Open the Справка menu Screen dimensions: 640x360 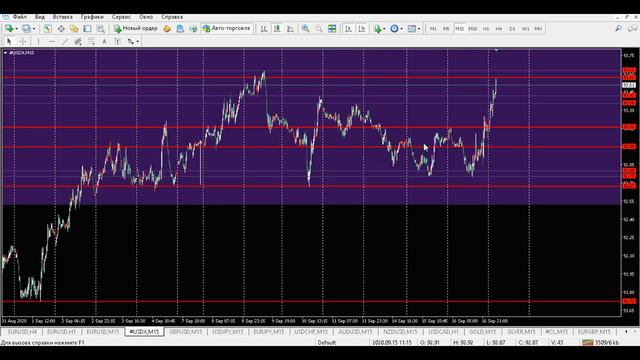coord(172,17)
